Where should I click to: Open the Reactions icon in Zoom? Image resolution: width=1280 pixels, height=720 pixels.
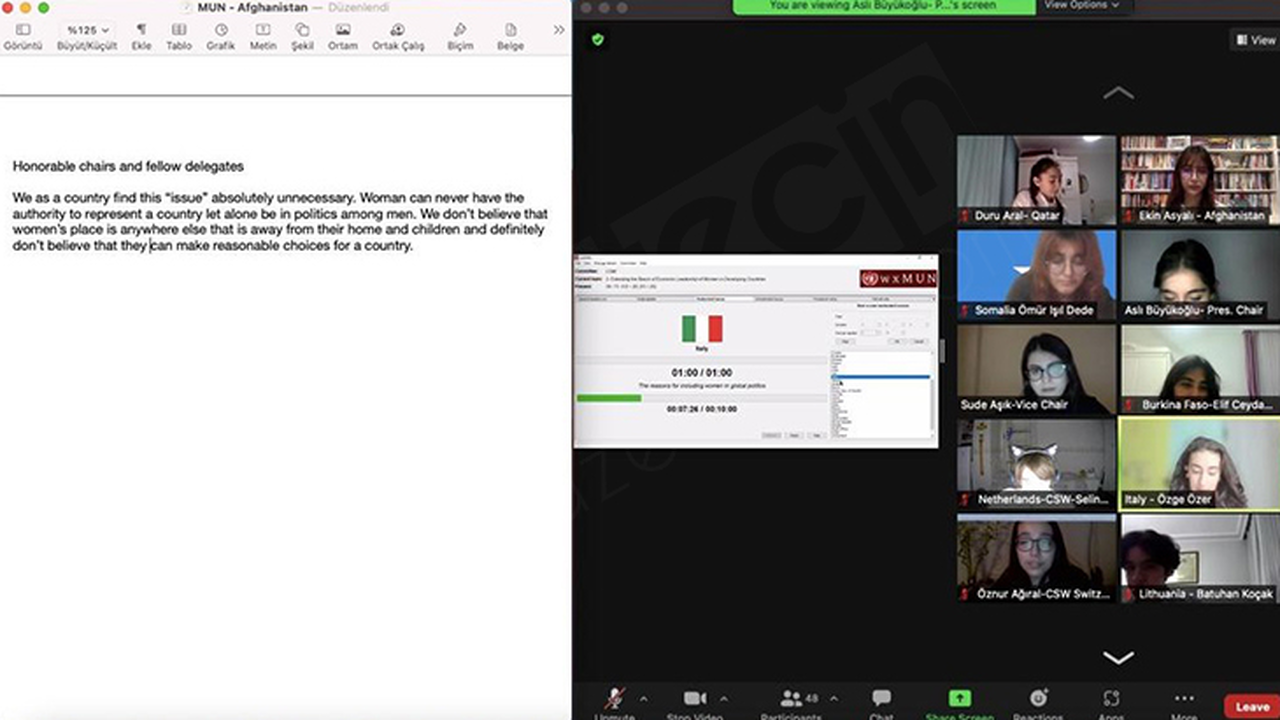pos(1038,698)
